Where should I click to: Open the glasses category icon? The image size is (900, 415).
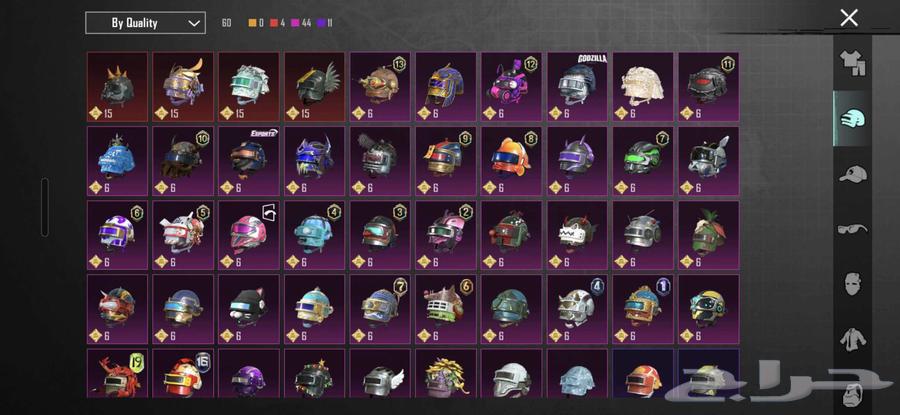pos(852,230)
